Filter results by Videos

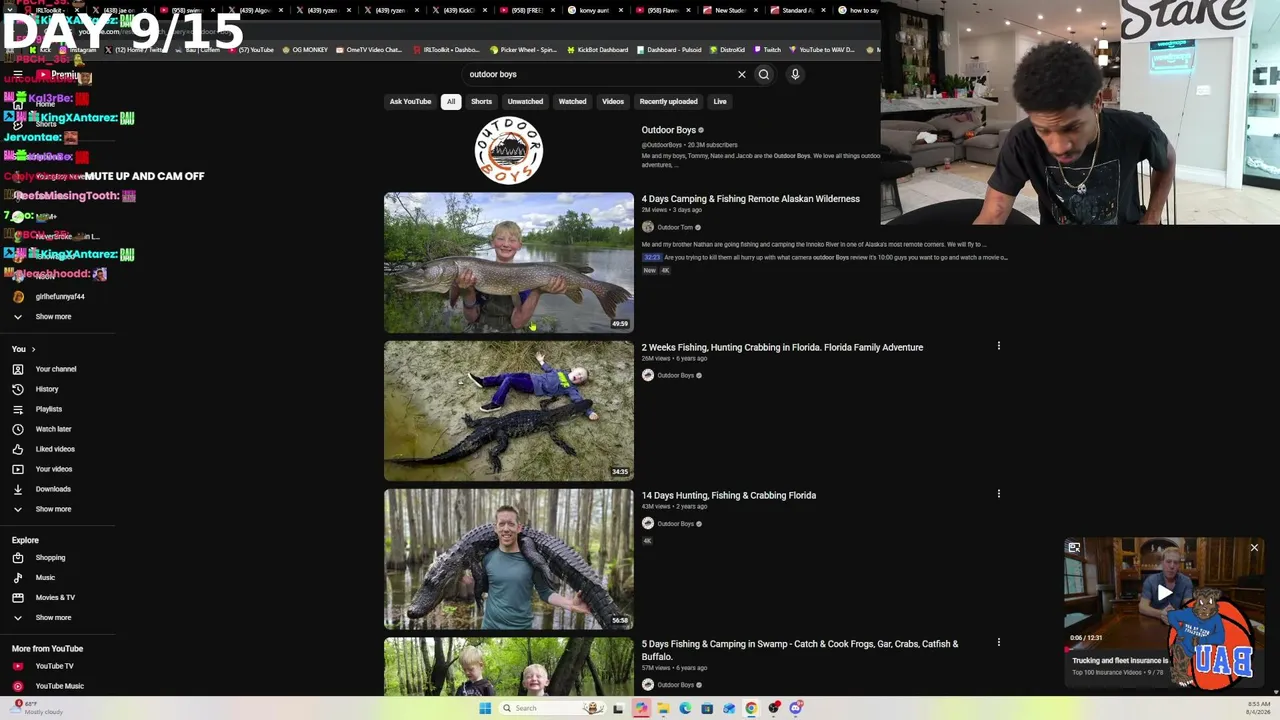[613, 101]
